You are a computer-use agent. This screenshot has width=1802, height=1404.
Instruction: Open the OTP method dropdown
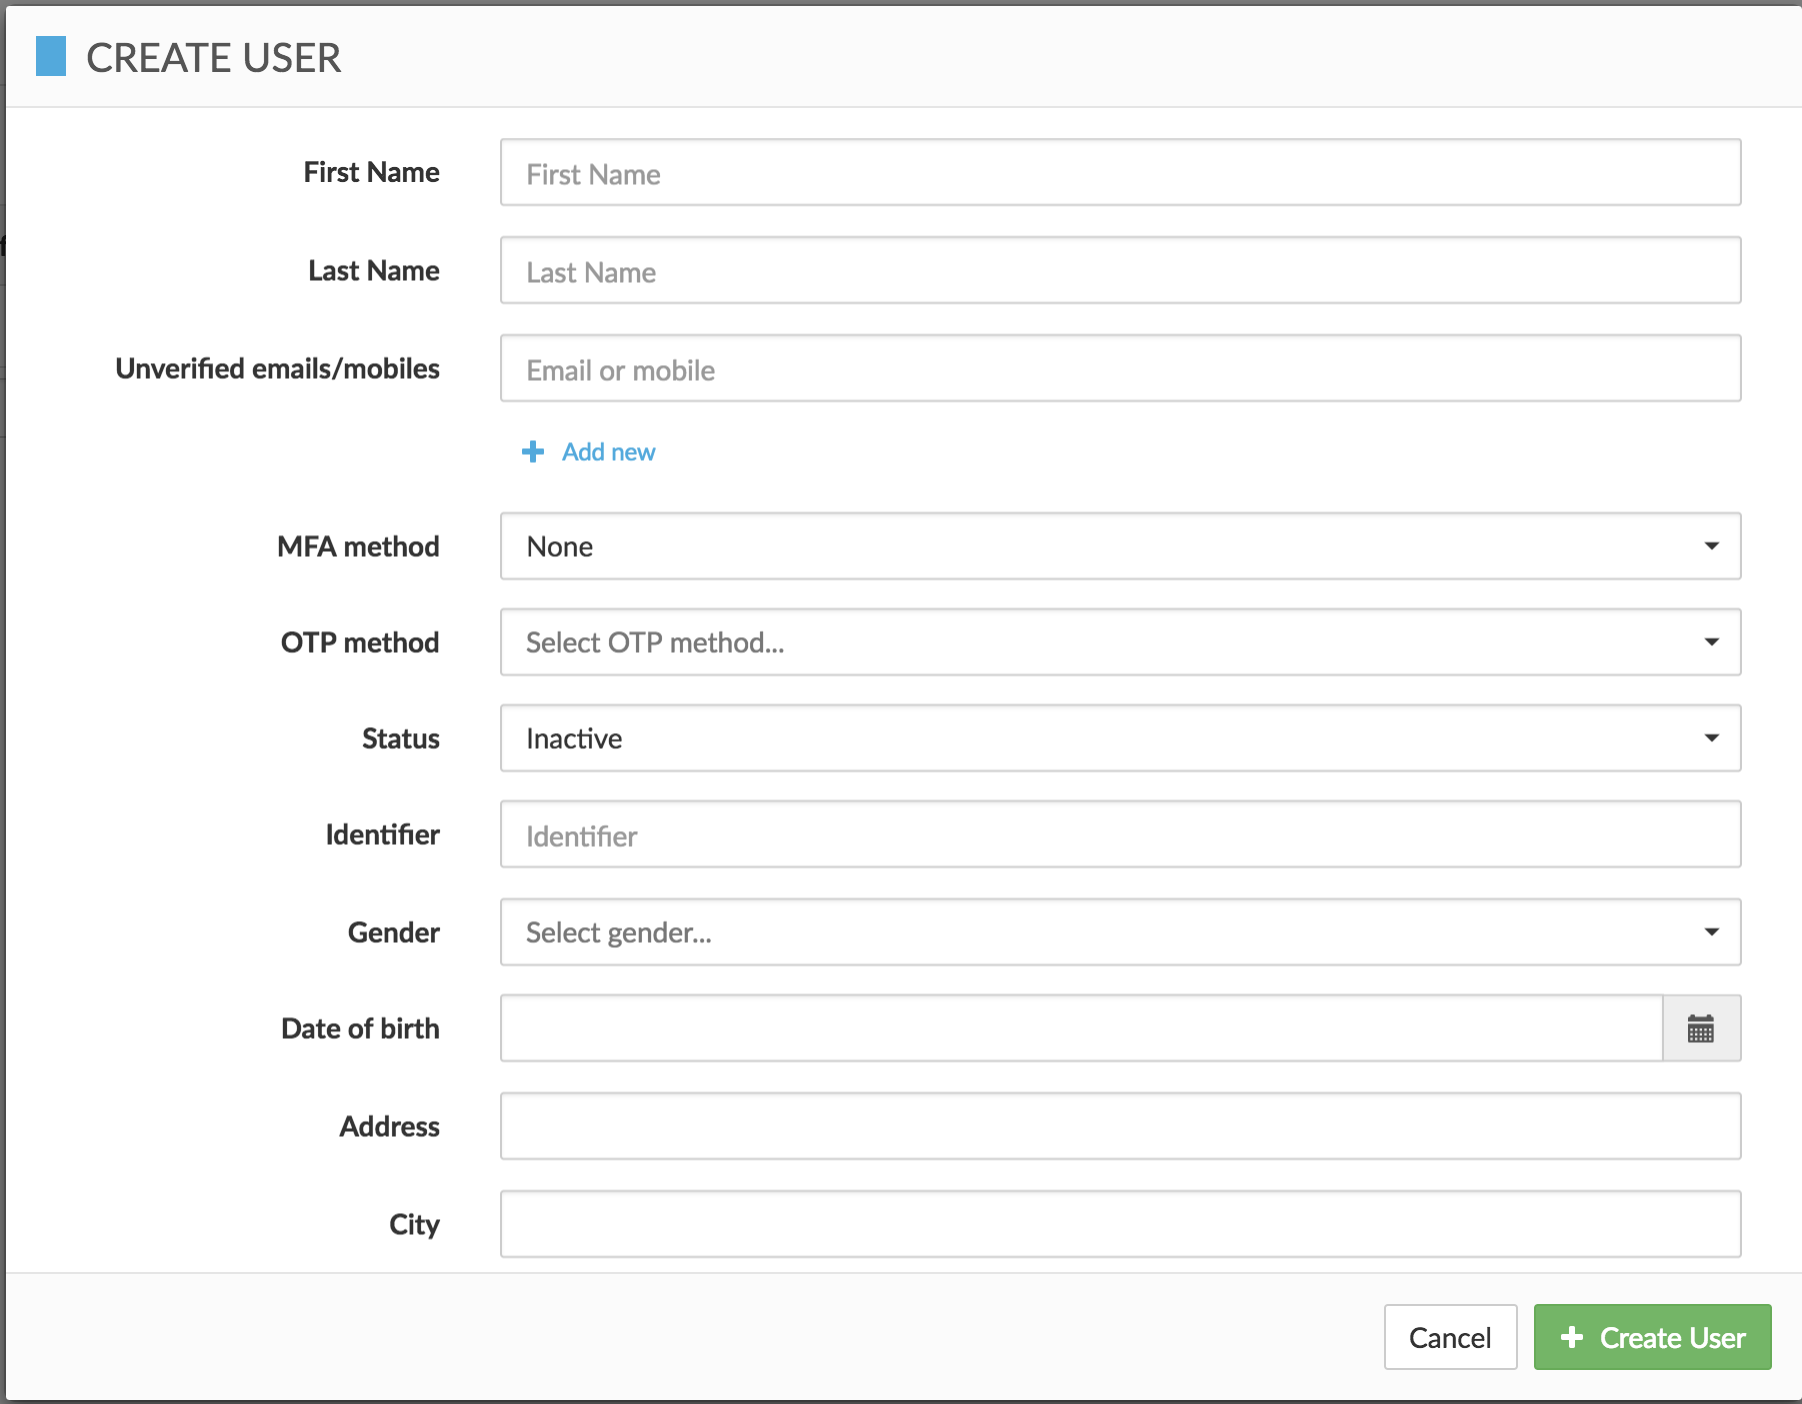pos(1120,642)
